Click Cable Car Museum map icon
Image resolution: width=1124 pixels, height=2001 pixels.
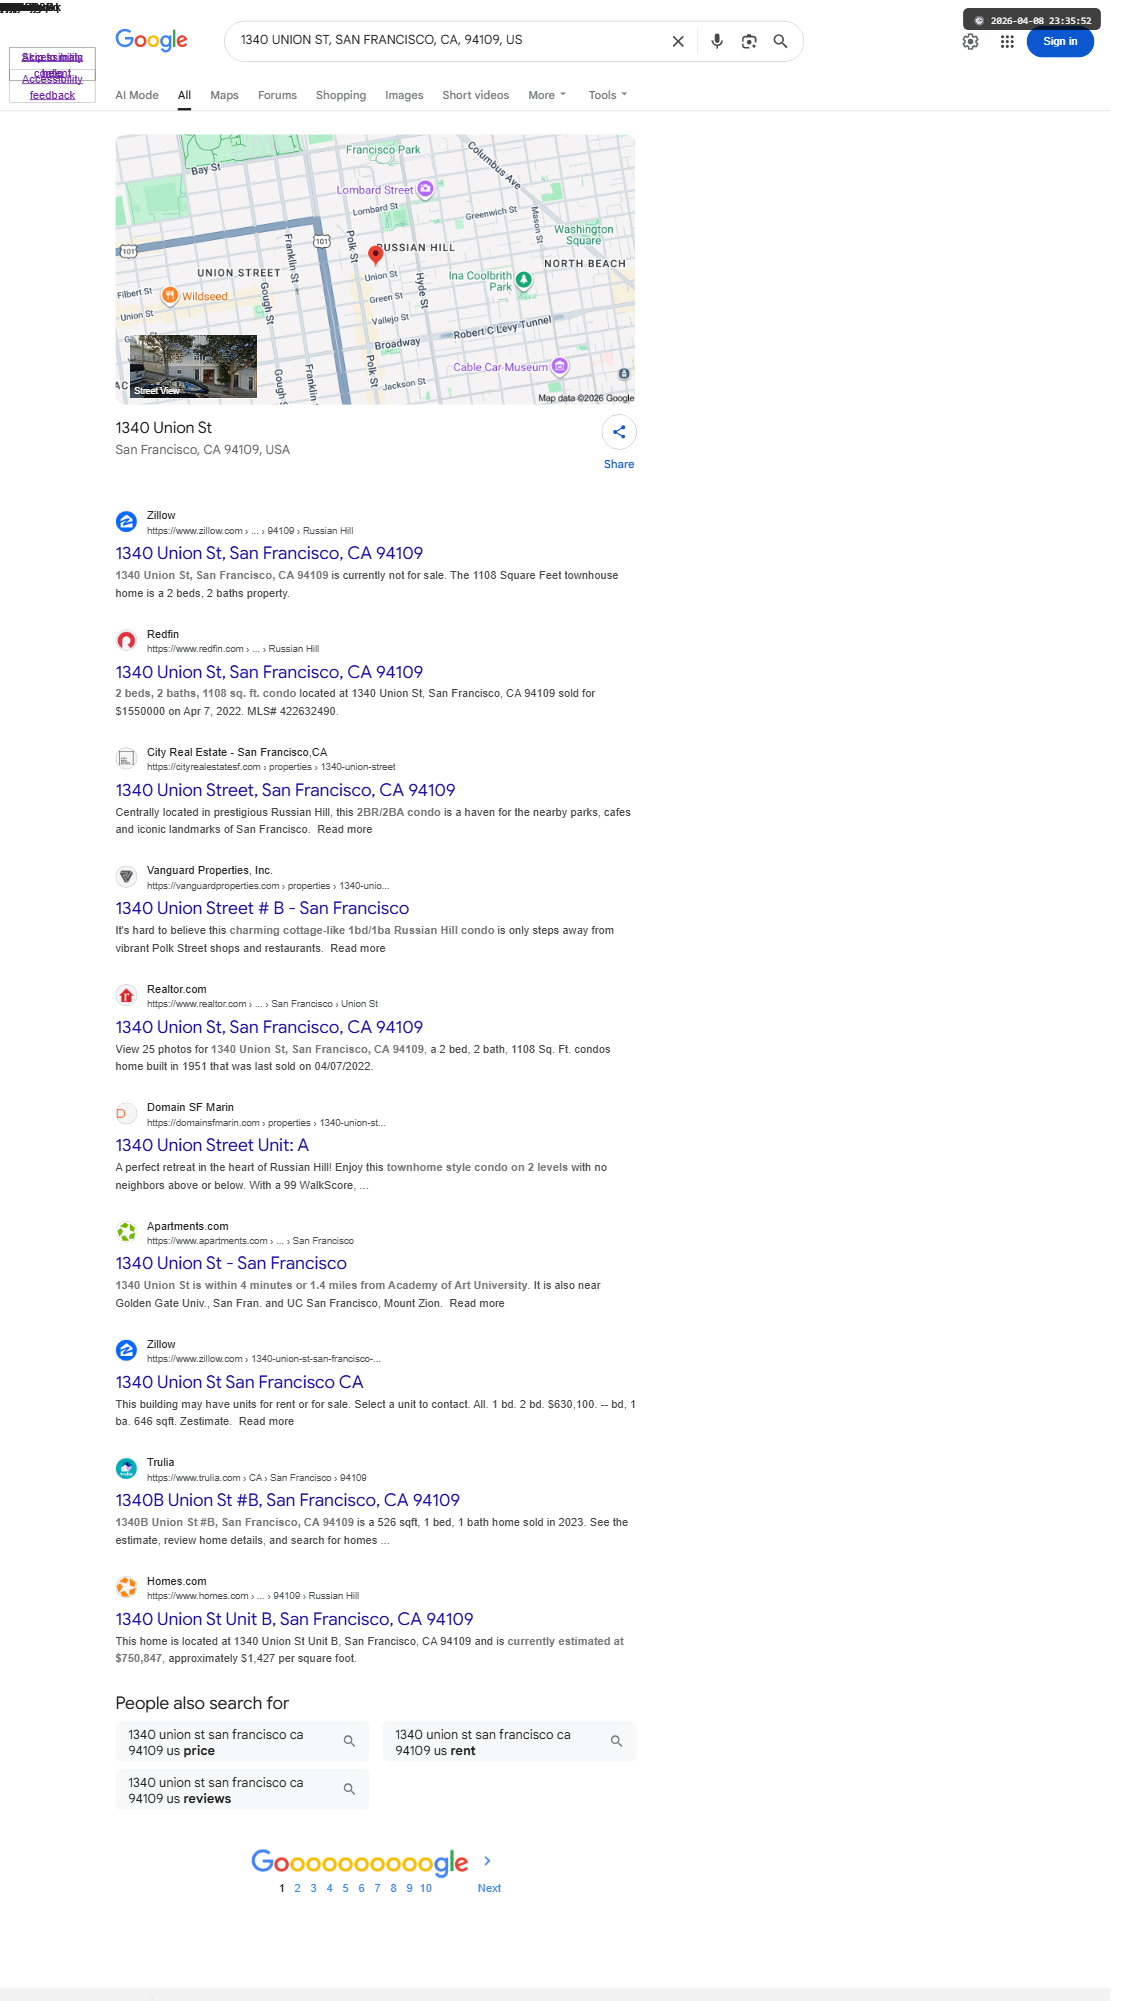560,366
